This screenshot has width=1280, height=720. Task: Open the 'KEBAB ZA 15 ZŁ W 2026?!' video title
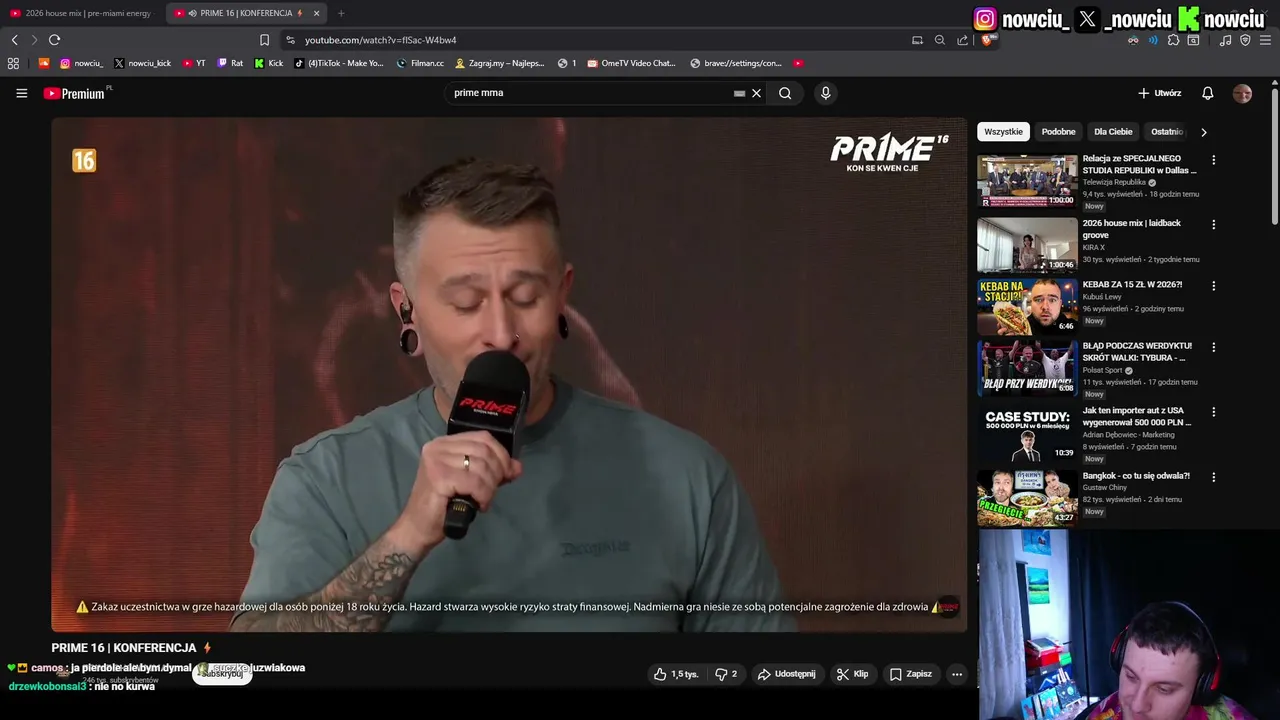pos(1132,285)
